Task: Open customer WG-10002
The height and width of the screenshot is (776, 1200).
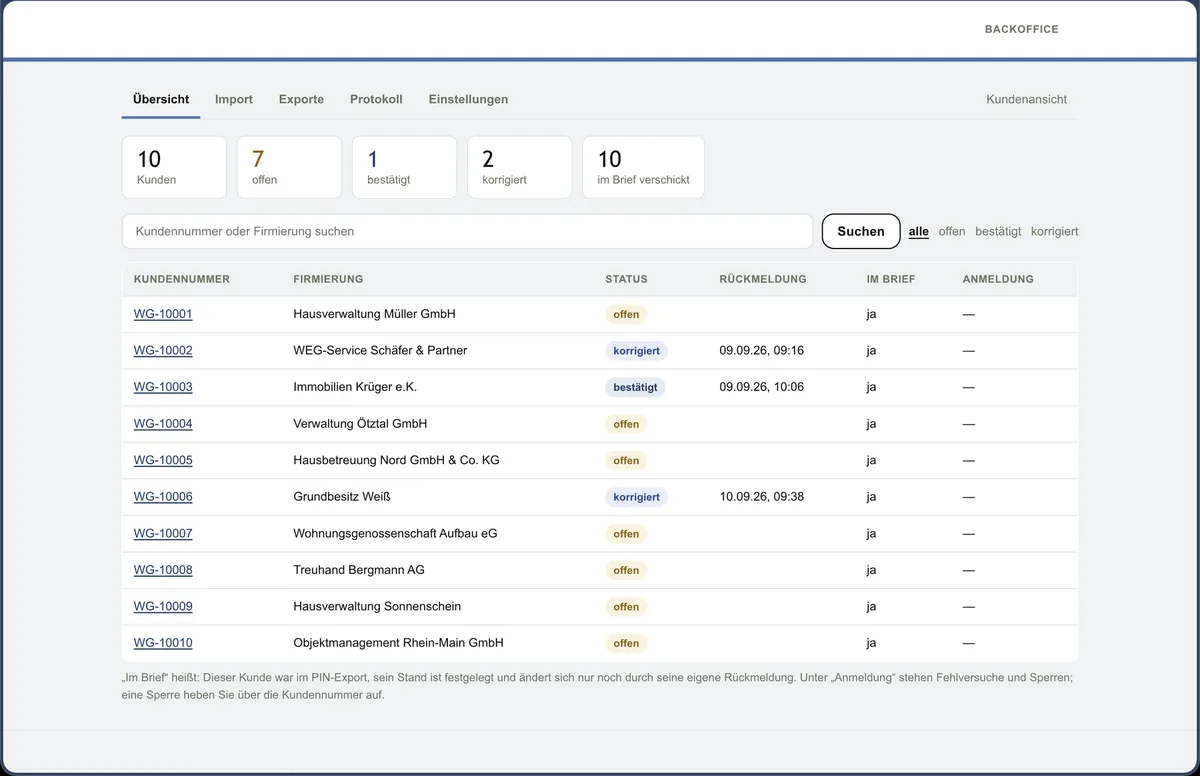Action: [x=163, y=350]
